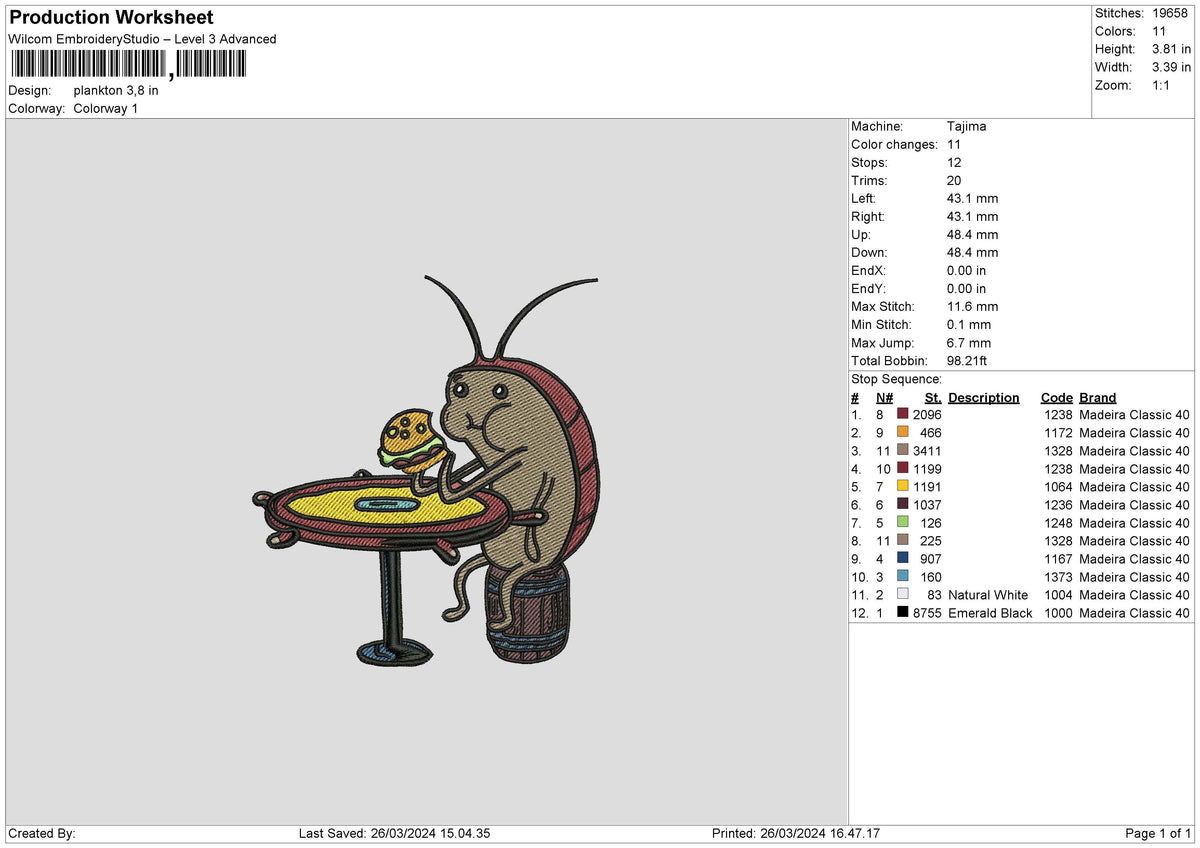Image resolution: width=1200 pixels, height=848 pixels.
Task: Select the Code column header
Action: pos(1056,397)
